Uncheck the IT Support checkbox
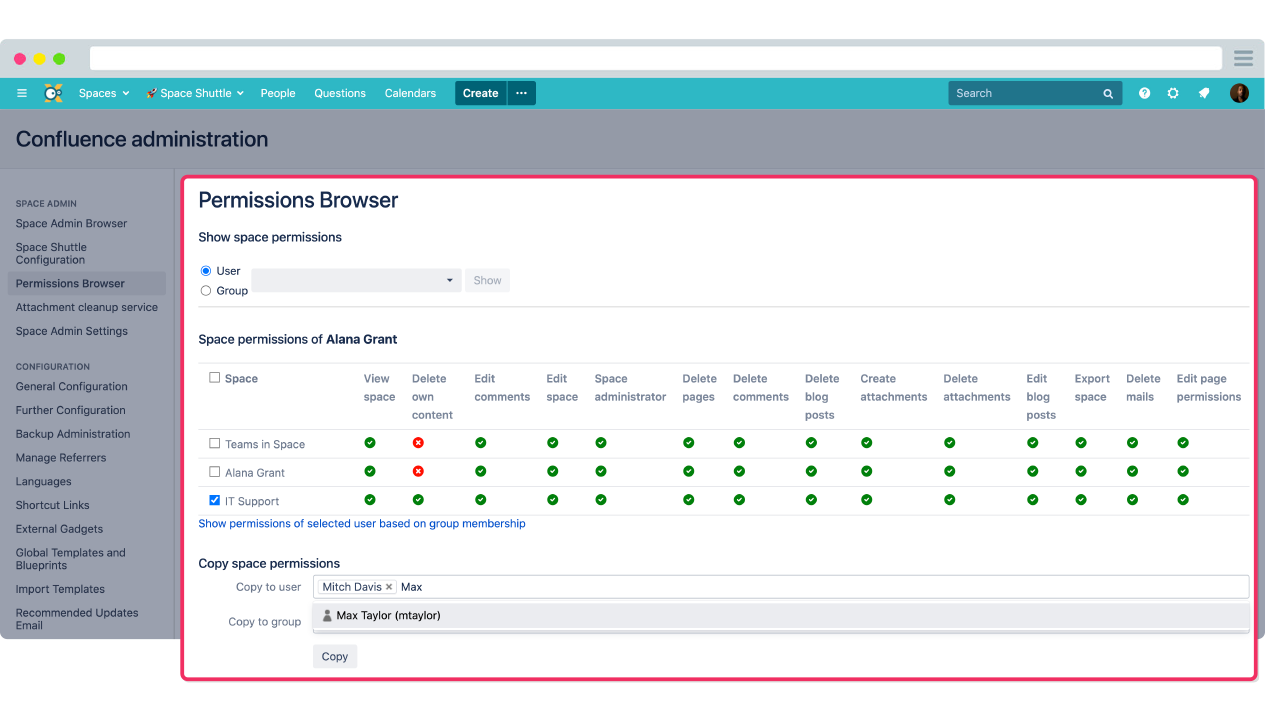This screenshot has height=720, width=1265. tap(215, 500)
